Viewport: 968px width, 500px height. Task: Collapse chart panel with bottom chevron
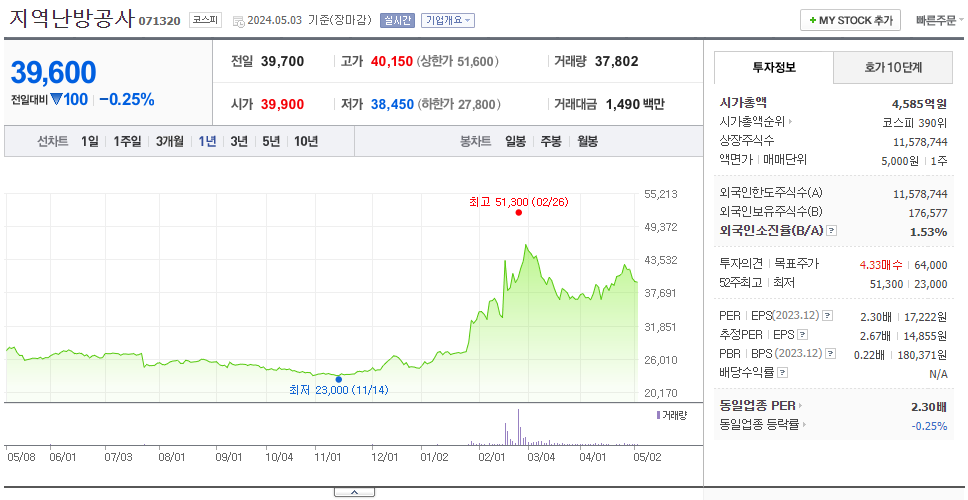coord(354,492)
